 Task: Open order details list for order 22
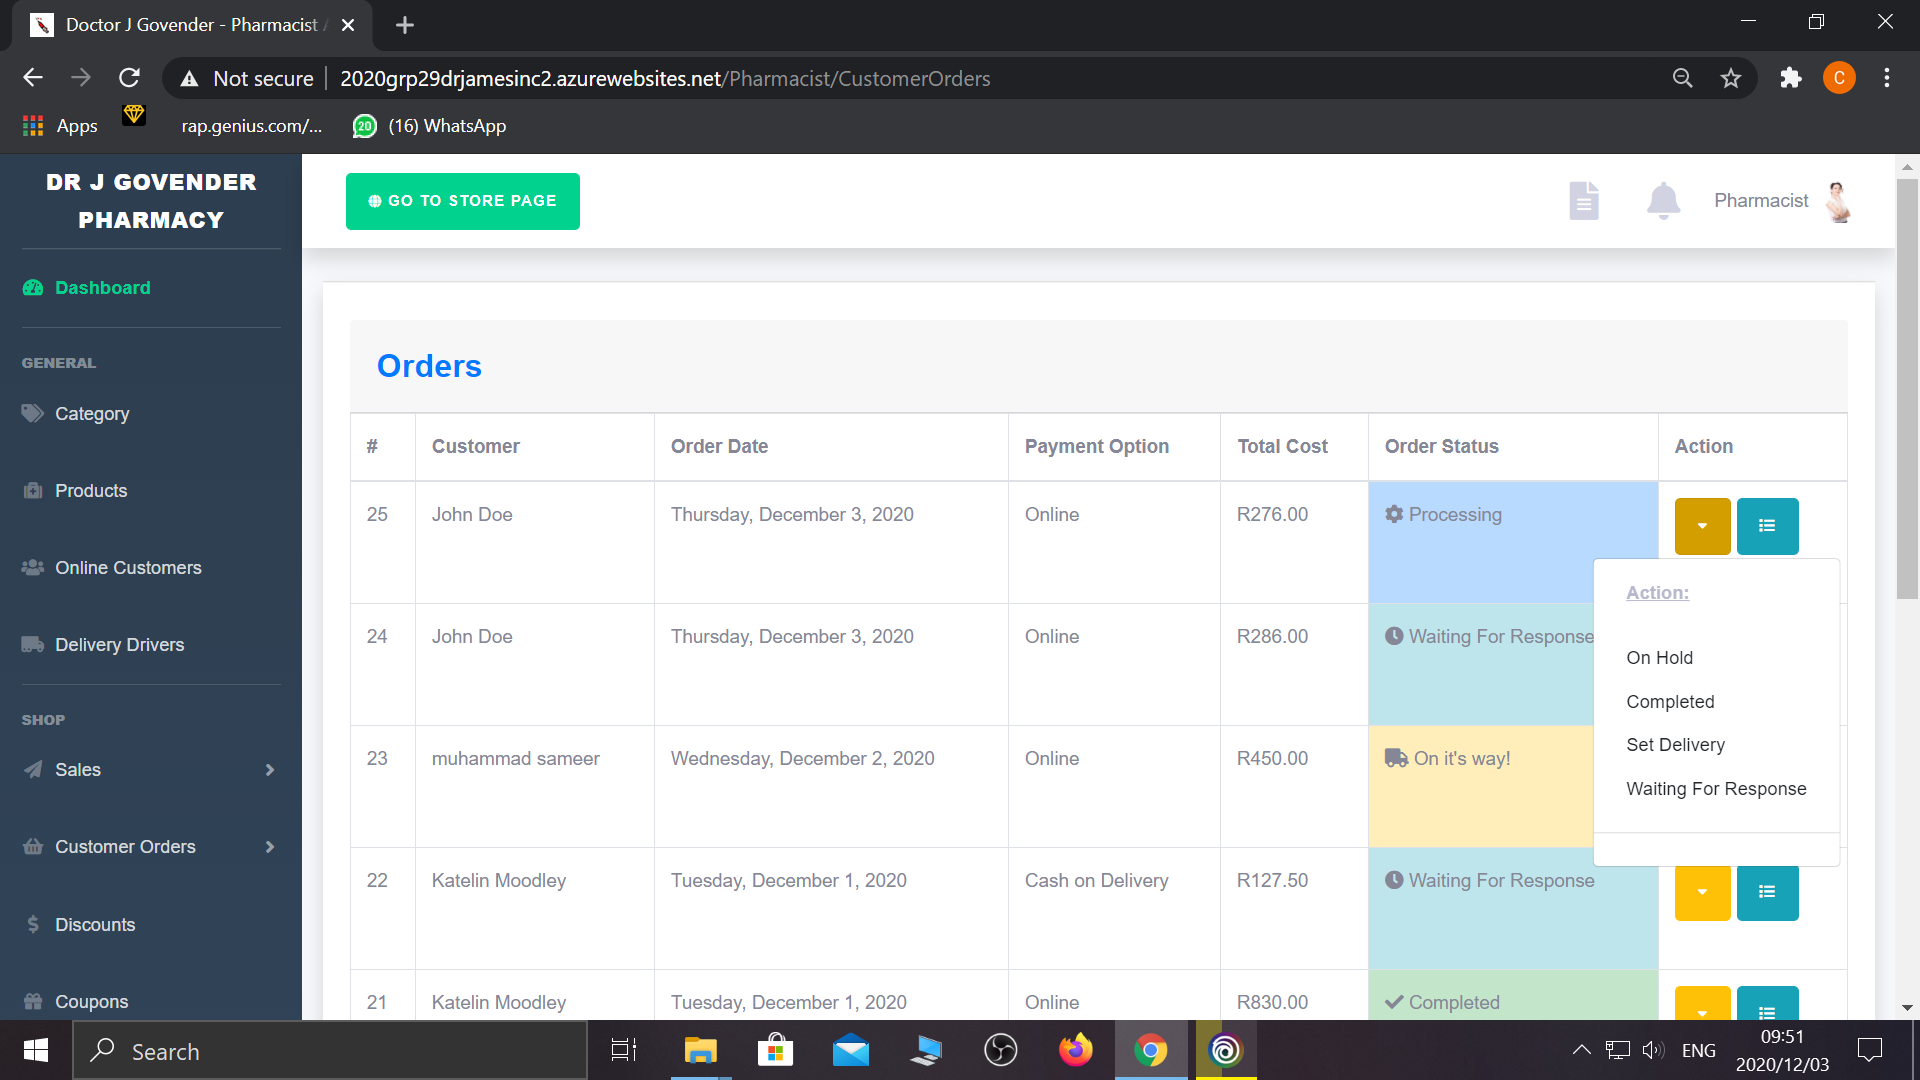coord(1767,892)
